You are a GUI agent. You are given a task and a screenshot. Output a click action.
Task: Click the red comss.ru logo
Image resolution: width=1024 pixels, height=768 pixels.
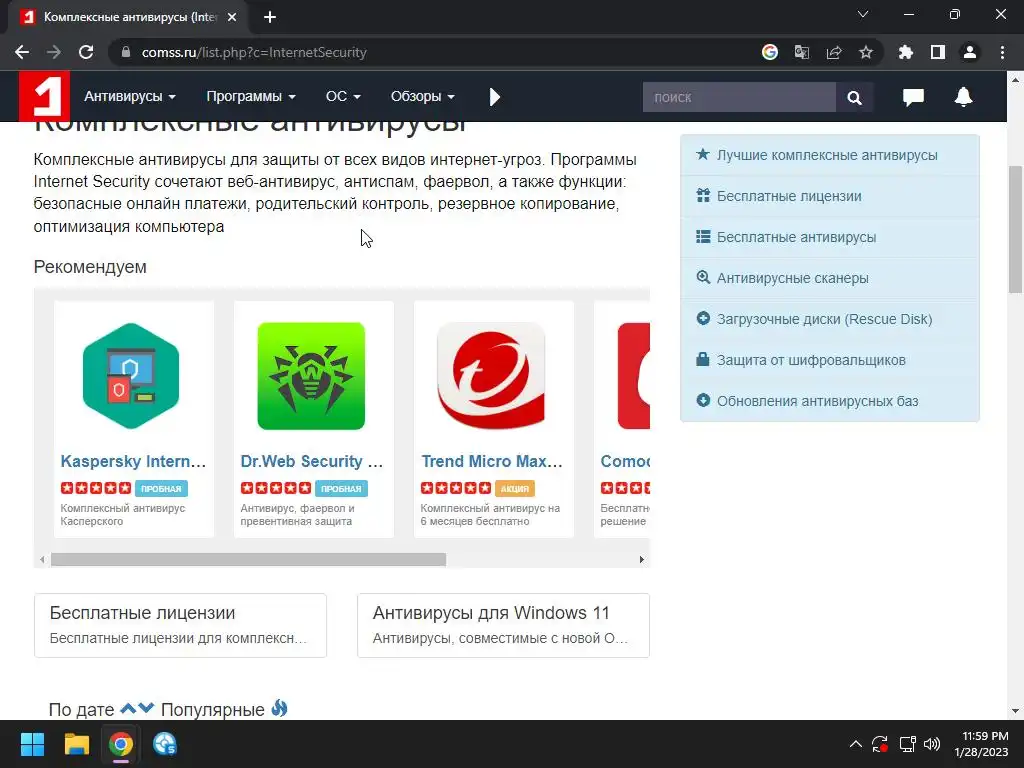44,96
